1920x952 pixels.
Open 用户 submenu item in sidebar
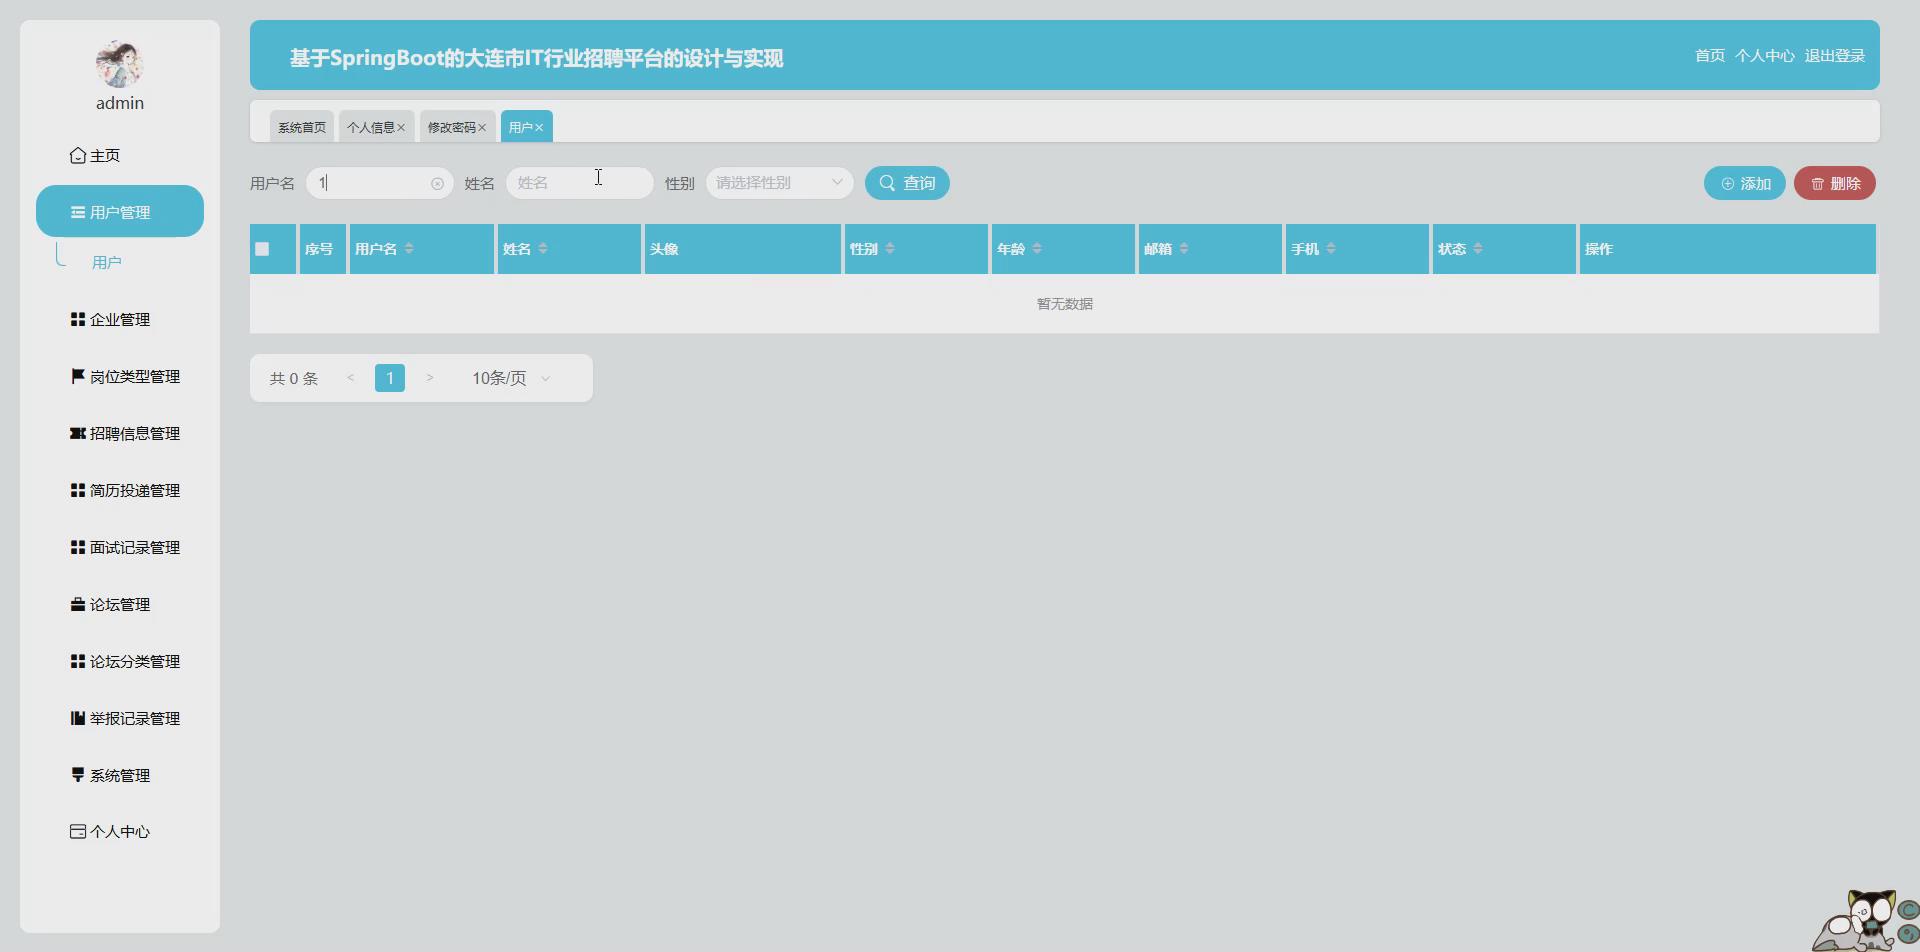click(107, 262)
